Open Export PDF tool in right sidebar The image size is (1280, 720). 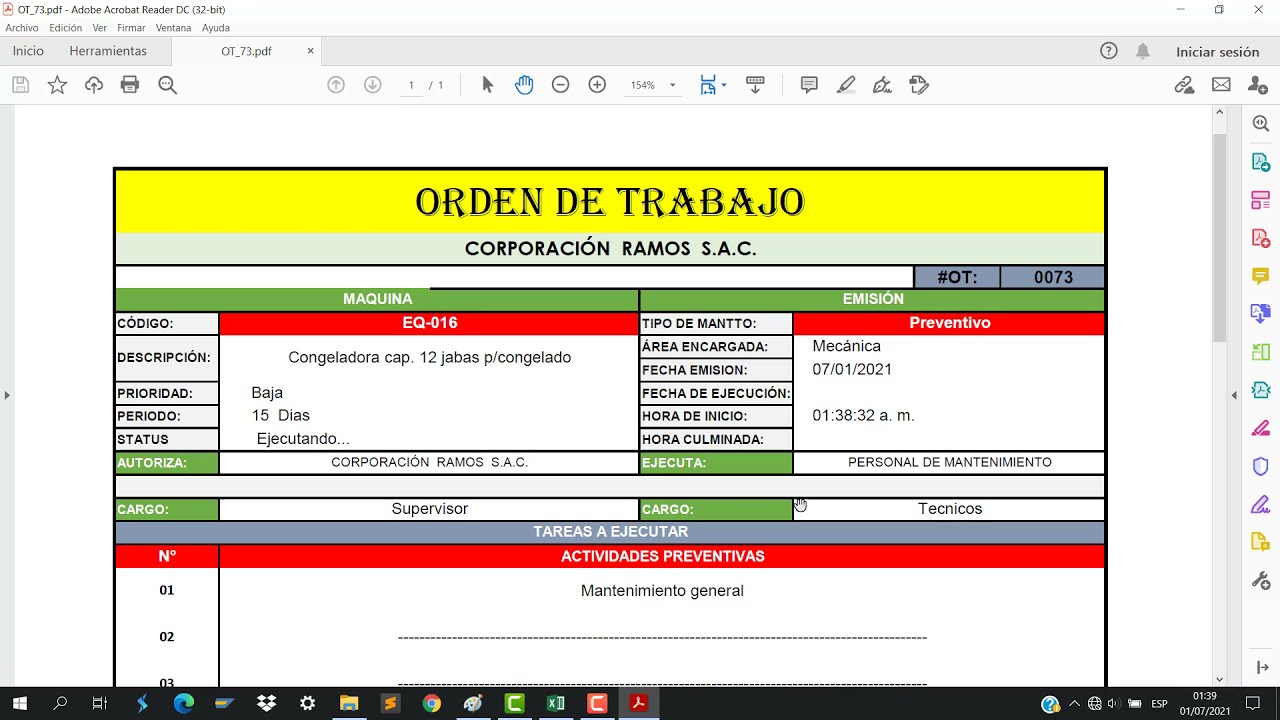[x=1260, y=162]
